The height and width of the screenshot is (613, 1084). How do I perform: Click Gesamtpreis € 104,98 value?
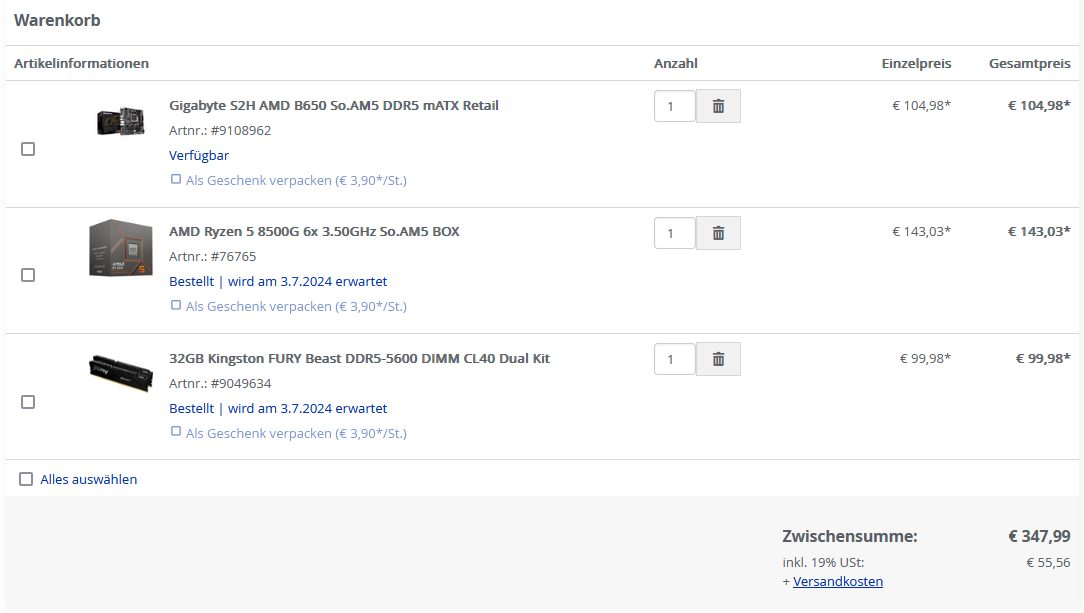(x=1039, y=105)
